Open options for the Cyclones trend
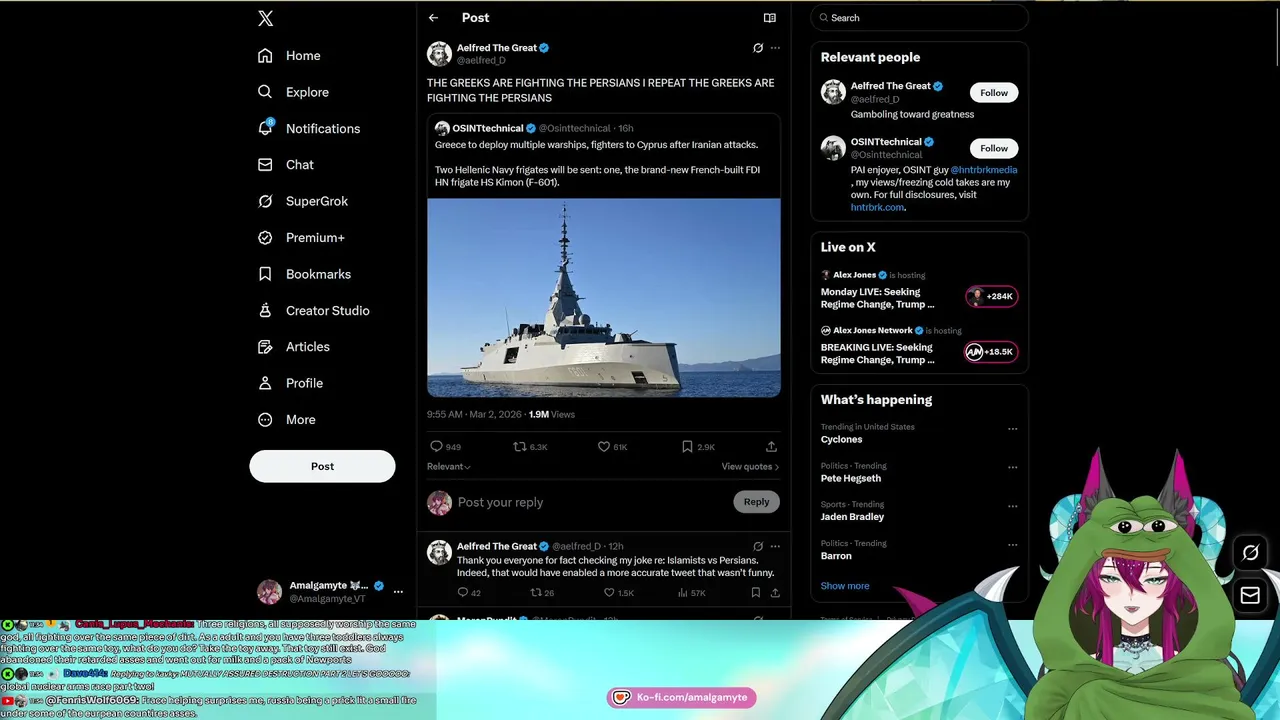Viewport: 1280px width, 720px height. (x=1012, y=429)
